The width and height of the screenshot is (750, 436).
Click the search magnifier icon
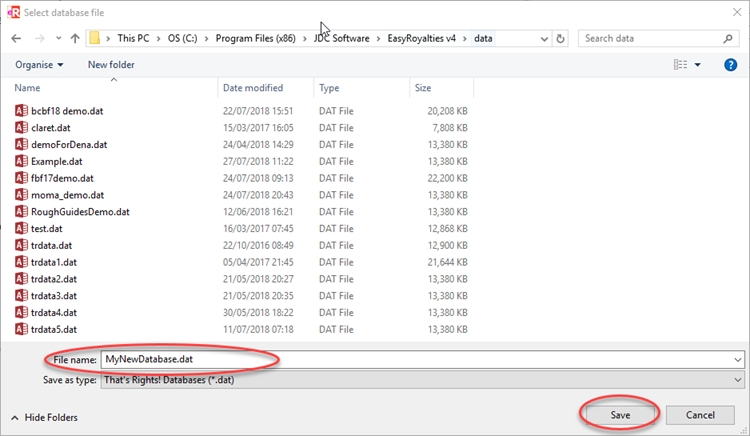coord(728,39)
